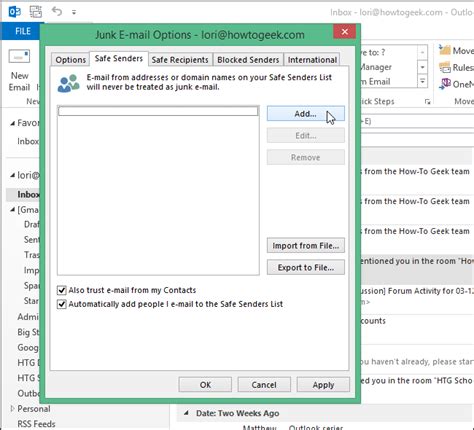Open the Safe Recipients tab
The height and width of the screenshot is (430, 474).
[x=180, y=60]
